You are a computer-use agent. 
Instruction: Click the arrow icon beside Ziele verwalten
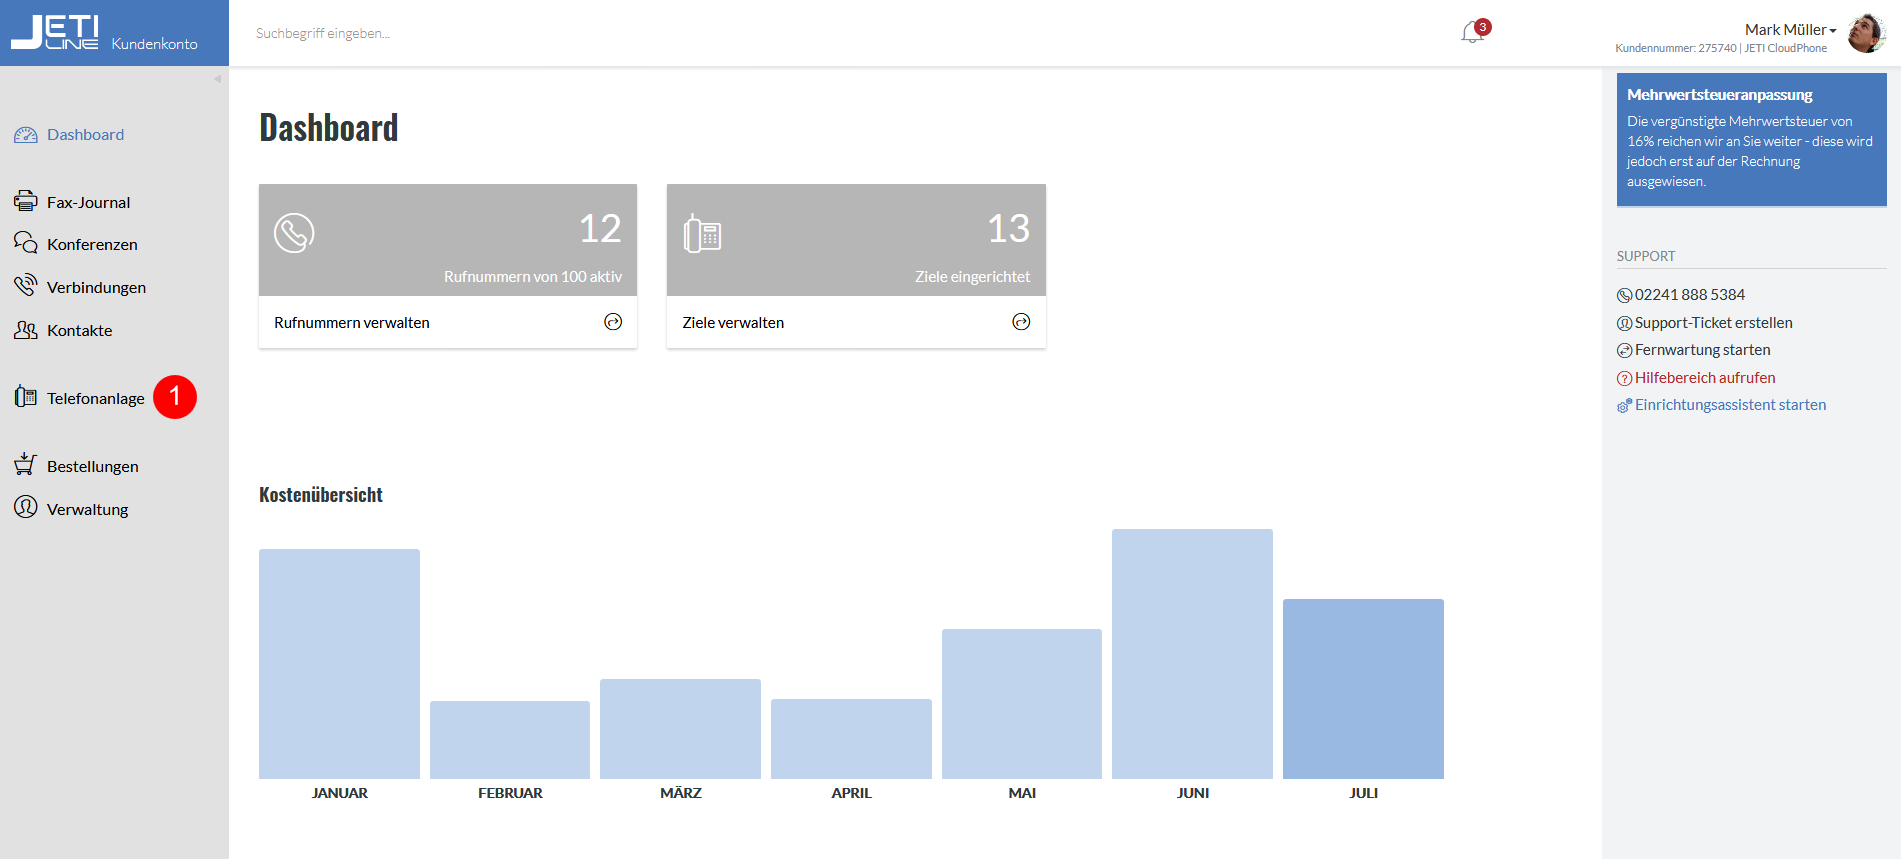tap(1021, 322)
